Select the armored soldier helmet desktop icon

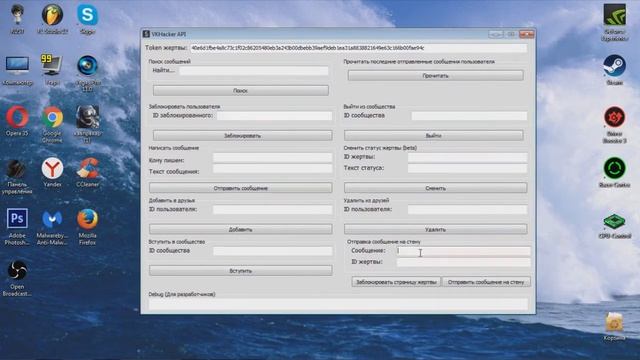(87, 118)
